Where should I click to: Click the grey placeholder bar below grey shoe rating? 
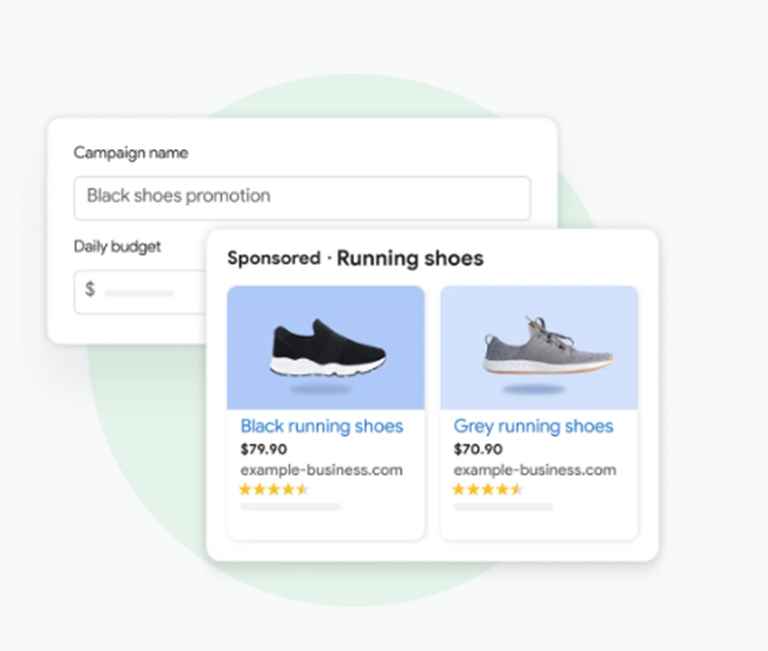(503, 507)
